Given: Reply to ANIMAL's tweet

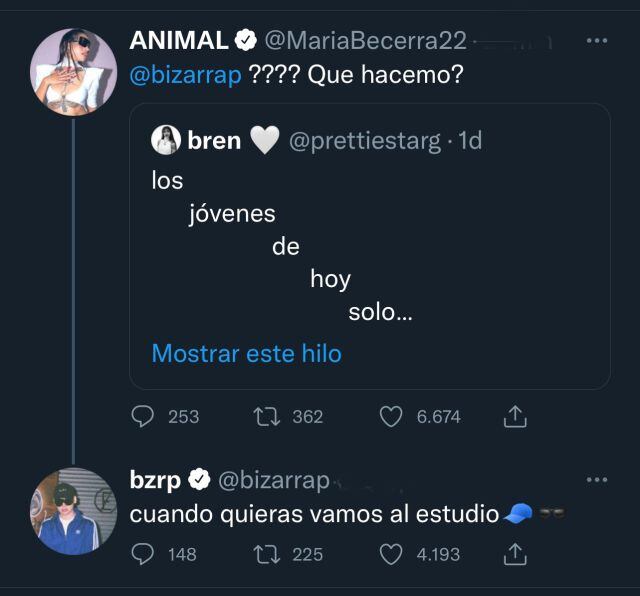Looking at the screenshot, I should point(142,416).
